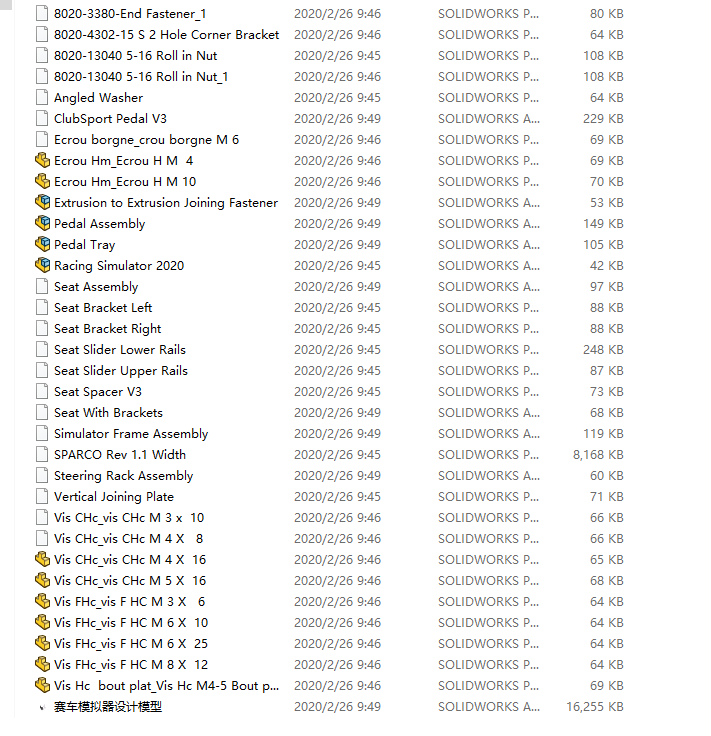
Task: Select Ecrou borgne_crou borgne M 6
Action: (146, 140)
